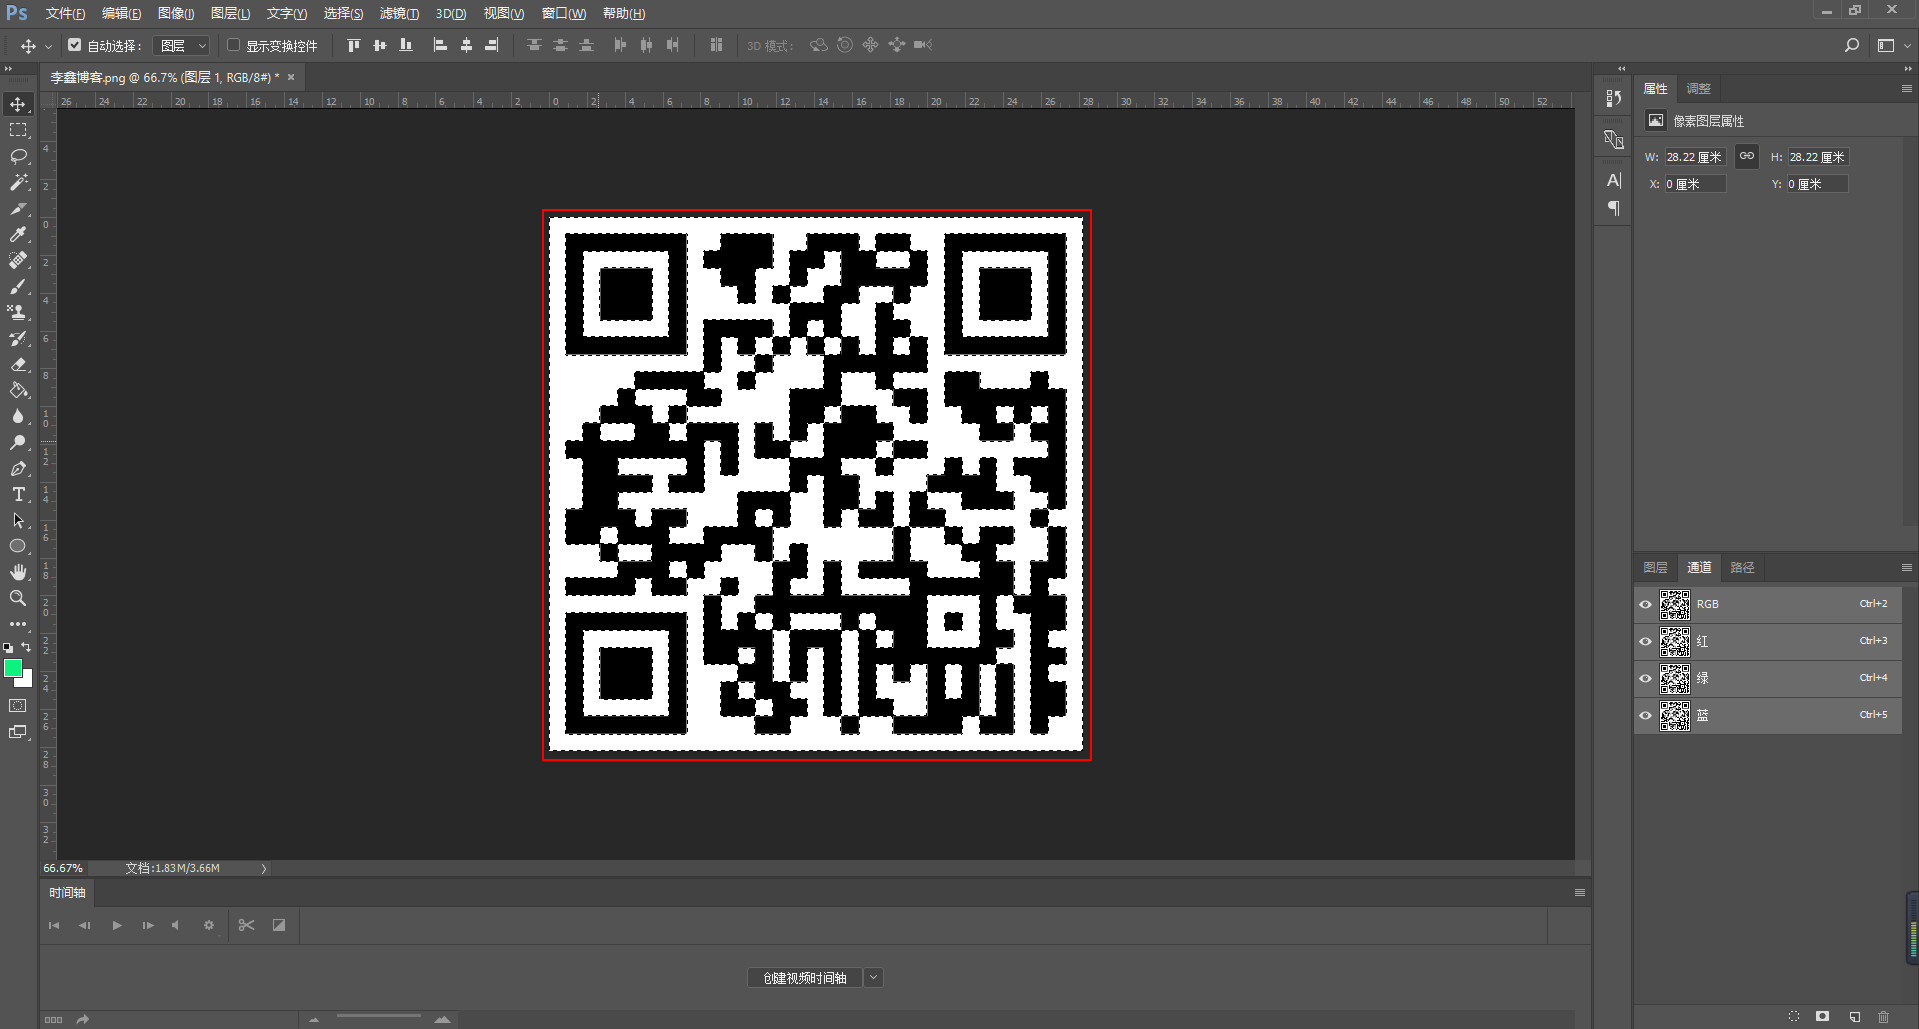Open the Paragraph panel icon

click(x=1613, y=208)
